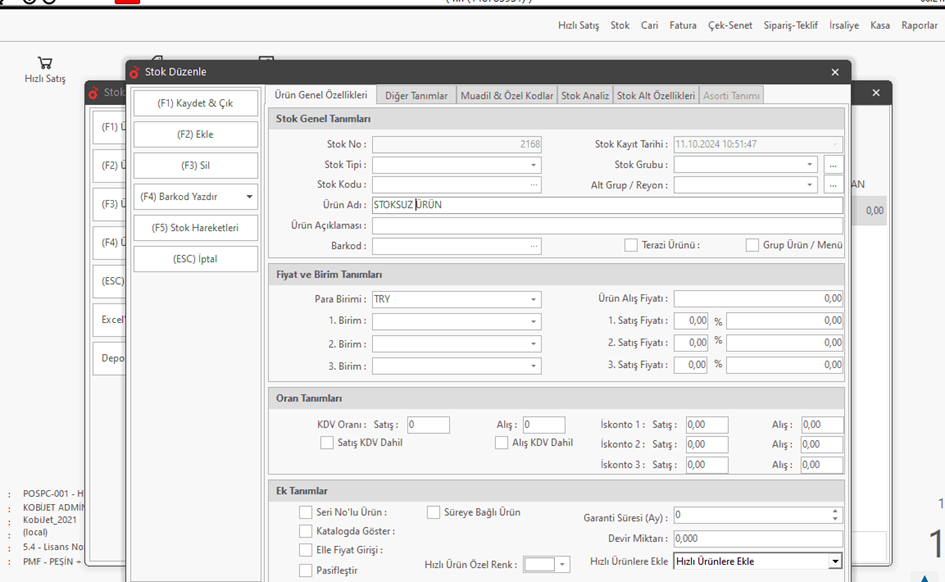Open Stok Kayıt Tarihi date dropdown
945x582 pixels.
pyautogui.click(x=835, y=145)
